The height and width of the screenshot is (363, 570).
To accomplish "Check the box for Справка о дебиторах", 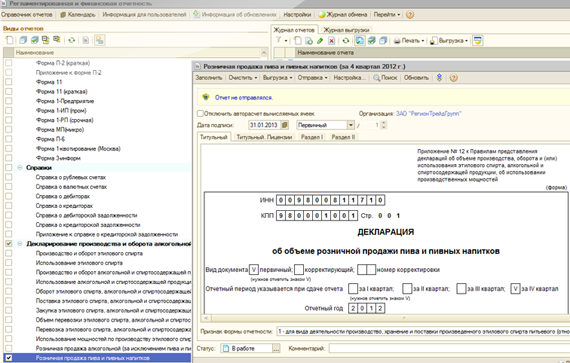I will click(x=9, y=196).
